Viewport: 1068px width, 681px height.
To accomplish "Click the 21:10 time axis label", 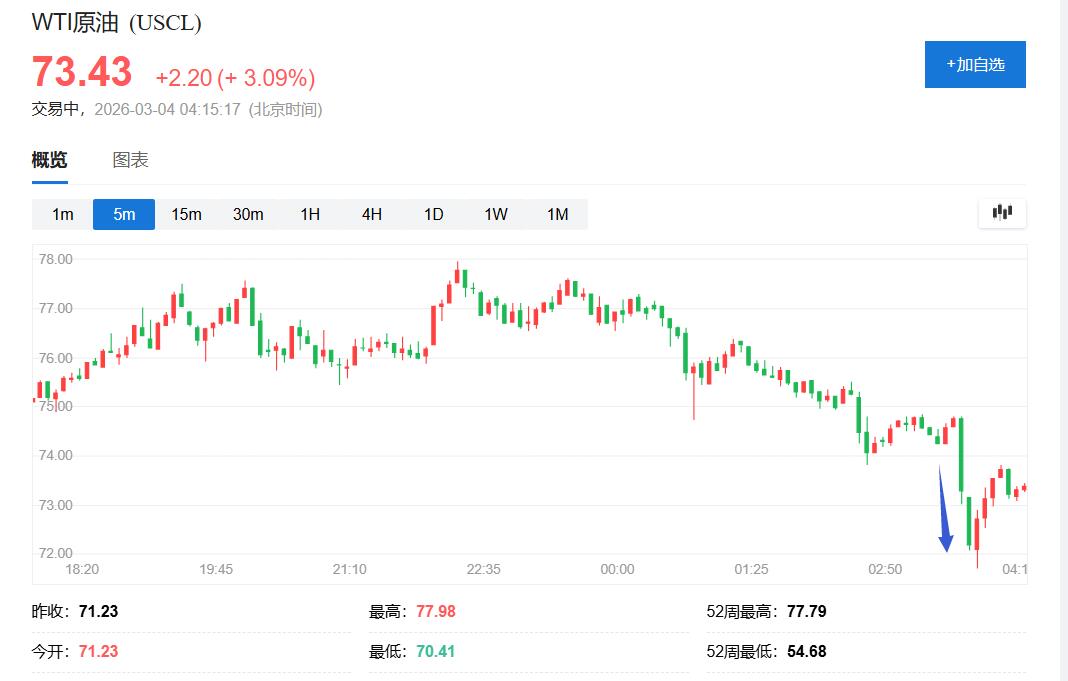I will pyautogui.click(x=349, y=569).
